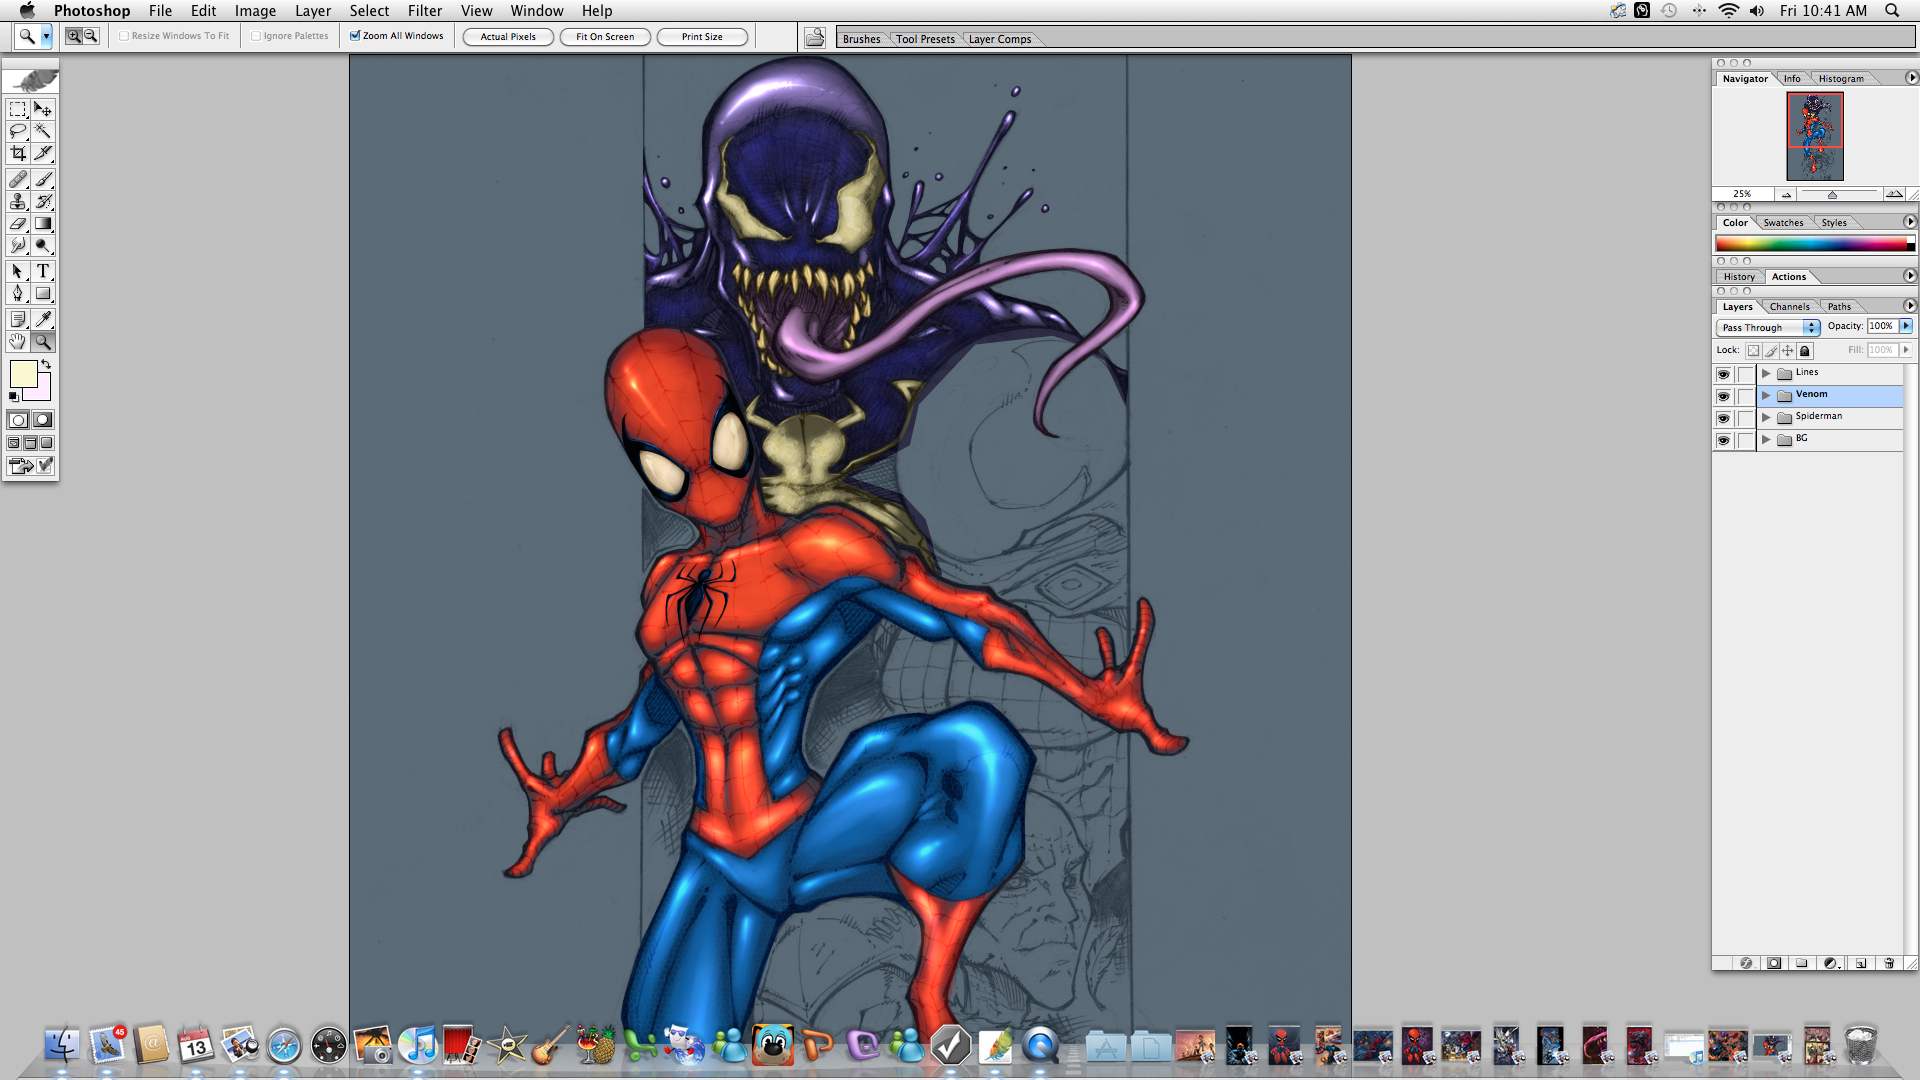Expand the Lines layer group
Image resolution: width=1920 pixels, height=1080 pixels.
pos(1766,373)
